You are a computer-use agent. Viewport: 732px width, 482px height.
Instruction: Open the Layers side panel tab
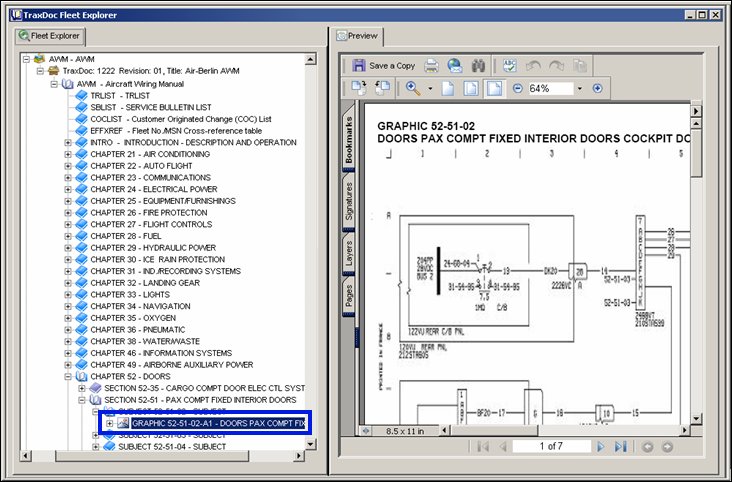(349, 254)
